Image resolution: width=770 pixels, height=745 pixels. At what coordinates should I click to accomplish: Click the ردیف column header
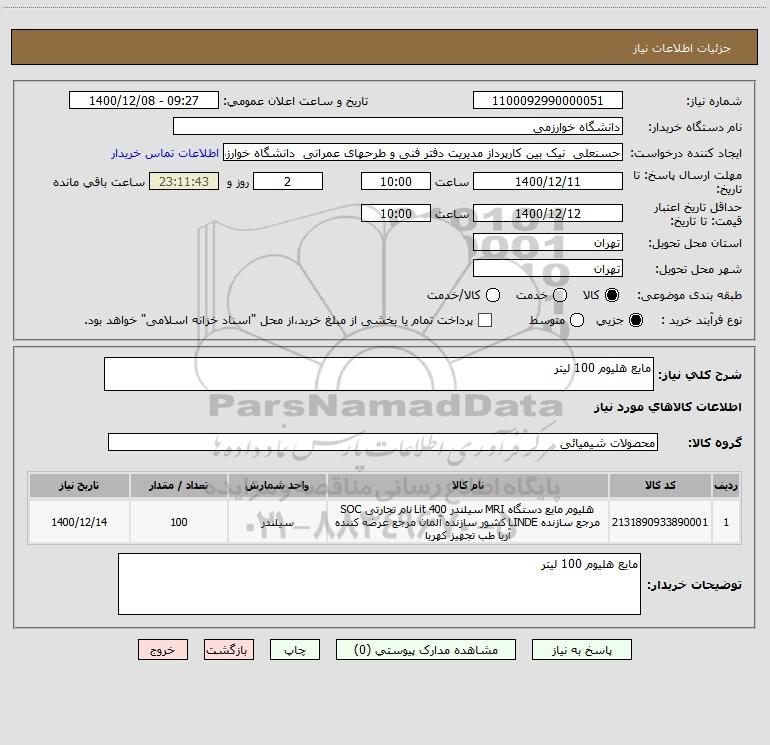(x=726, y=486)
